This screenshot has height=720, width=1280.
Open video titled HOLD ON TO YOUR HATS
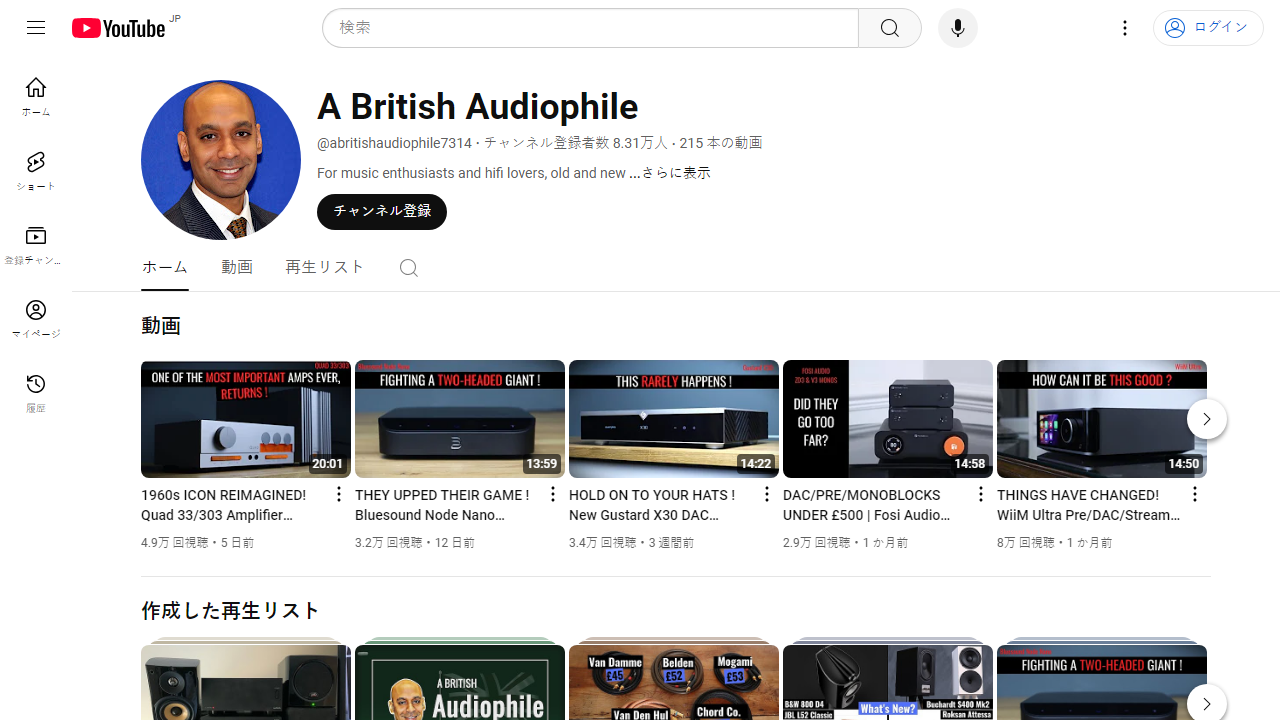(x=652, y=505)
